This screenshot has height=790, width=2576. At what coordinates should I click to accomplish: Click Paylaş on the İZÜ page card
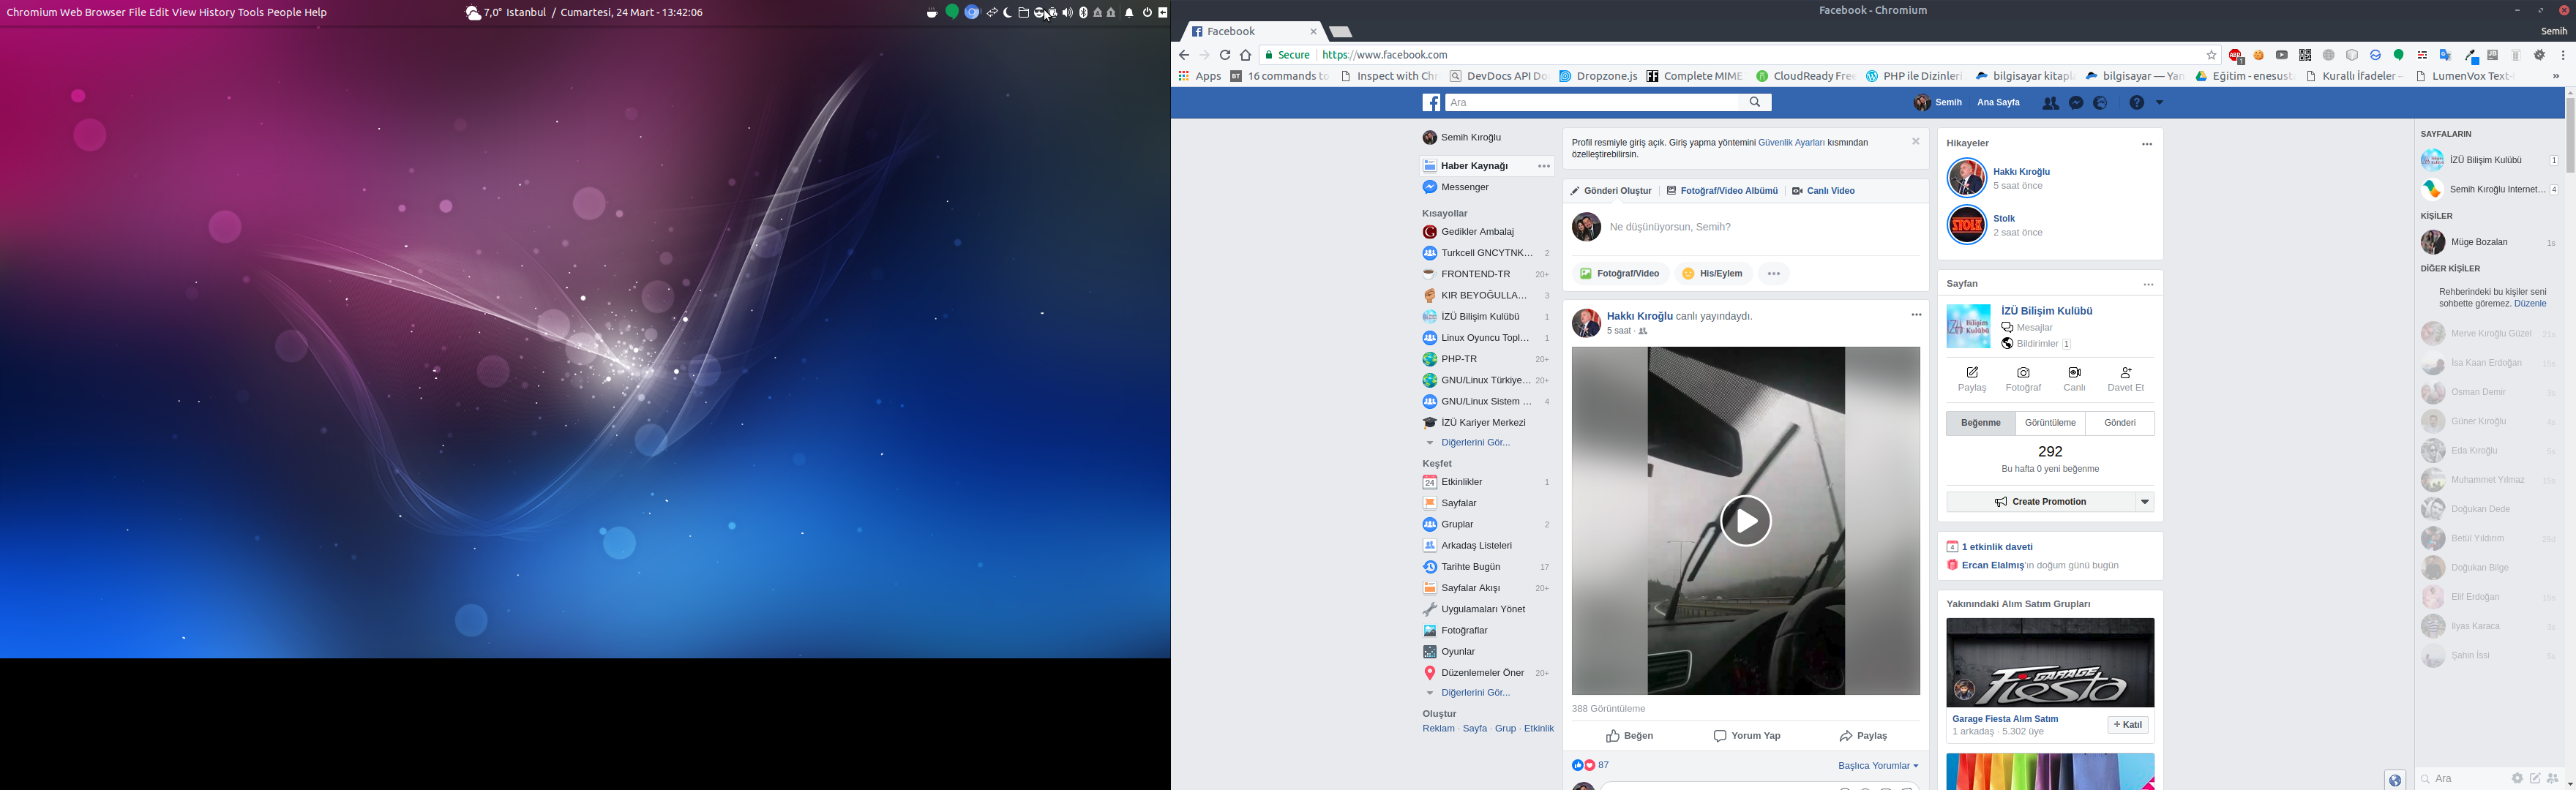(1972, 379)
